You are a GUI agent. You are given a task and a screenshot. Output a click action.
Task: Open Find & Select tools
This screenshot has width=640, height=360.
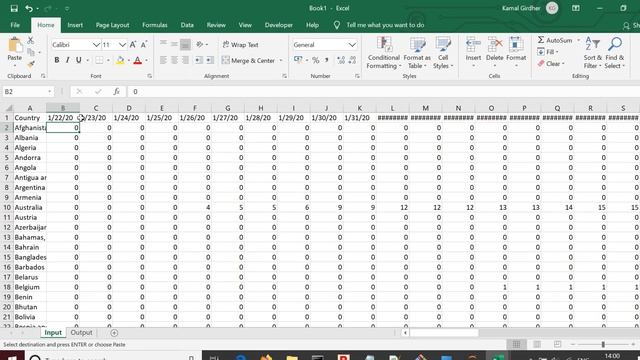tap(614, 53)
